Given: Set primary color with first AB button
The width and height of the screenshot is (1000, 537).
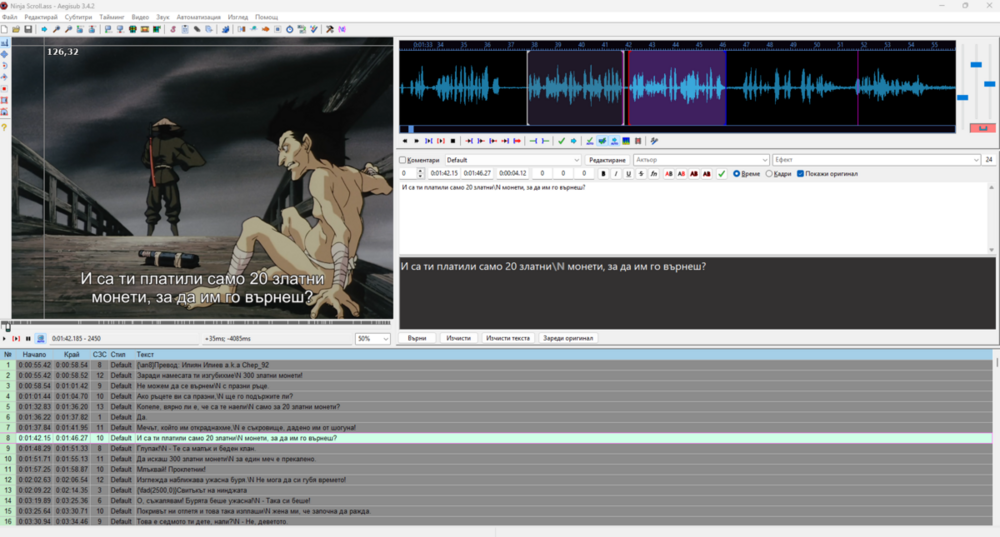Looking at the screenshot, I should [x=669, y=173].
